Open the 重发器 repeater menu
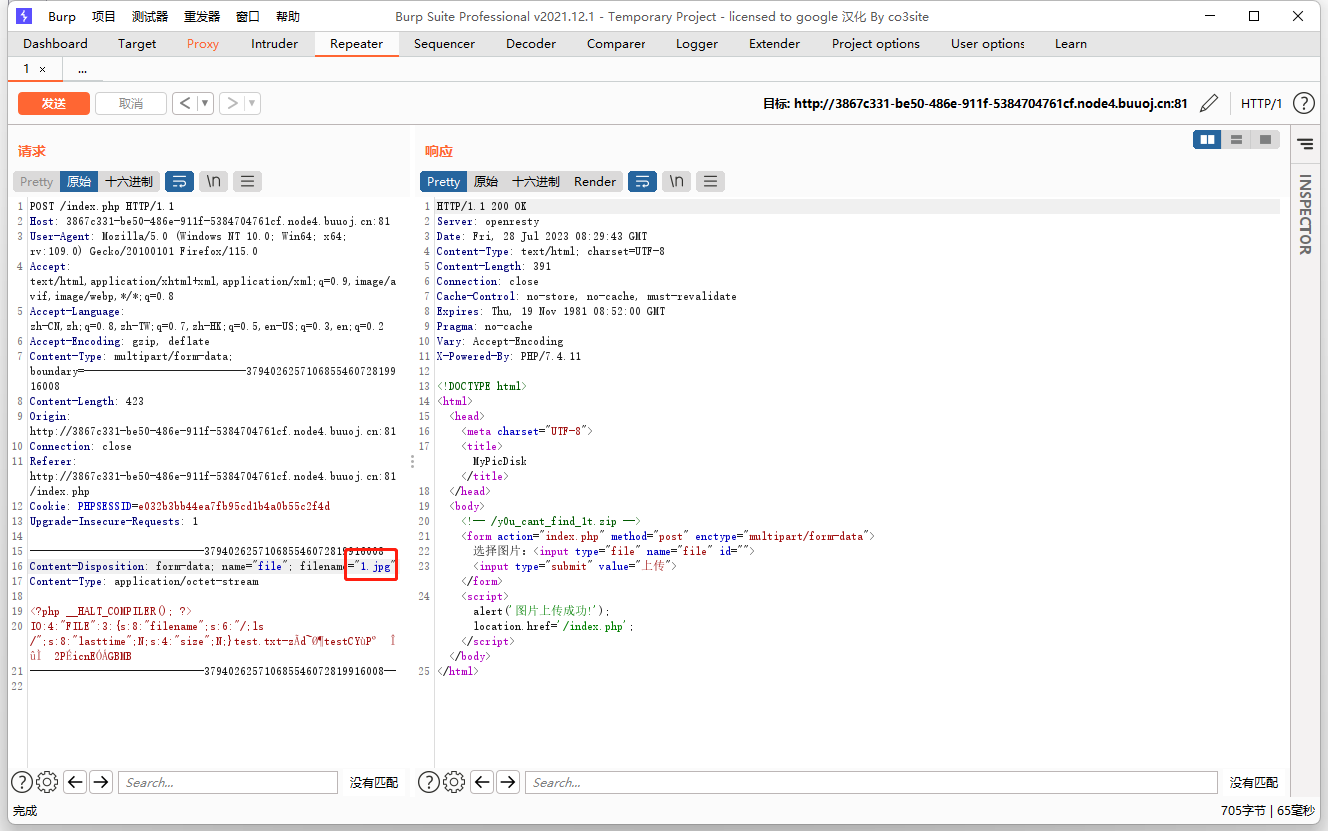 pos(202,16)
